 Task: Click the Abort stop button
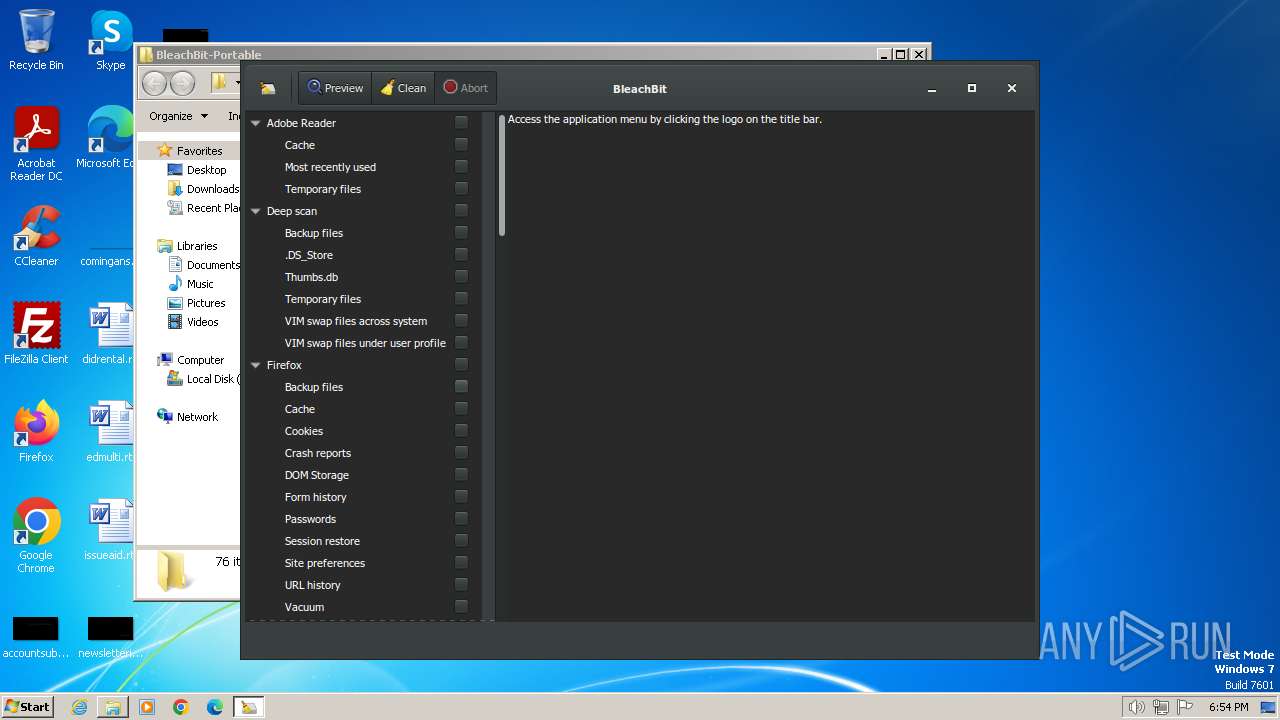pos(465,88)
